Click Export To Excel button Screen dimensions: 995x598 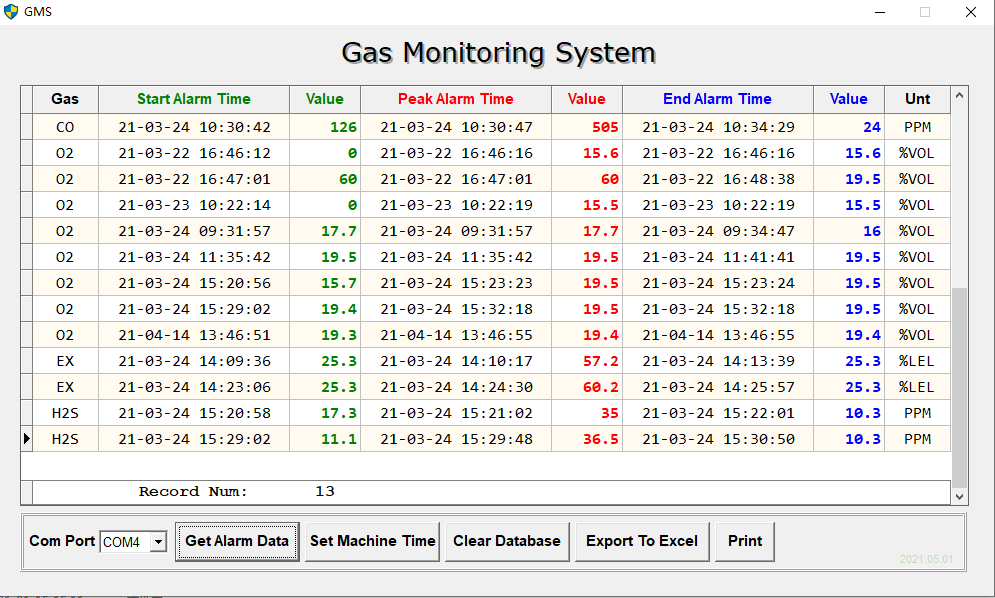tap(641, 541)
